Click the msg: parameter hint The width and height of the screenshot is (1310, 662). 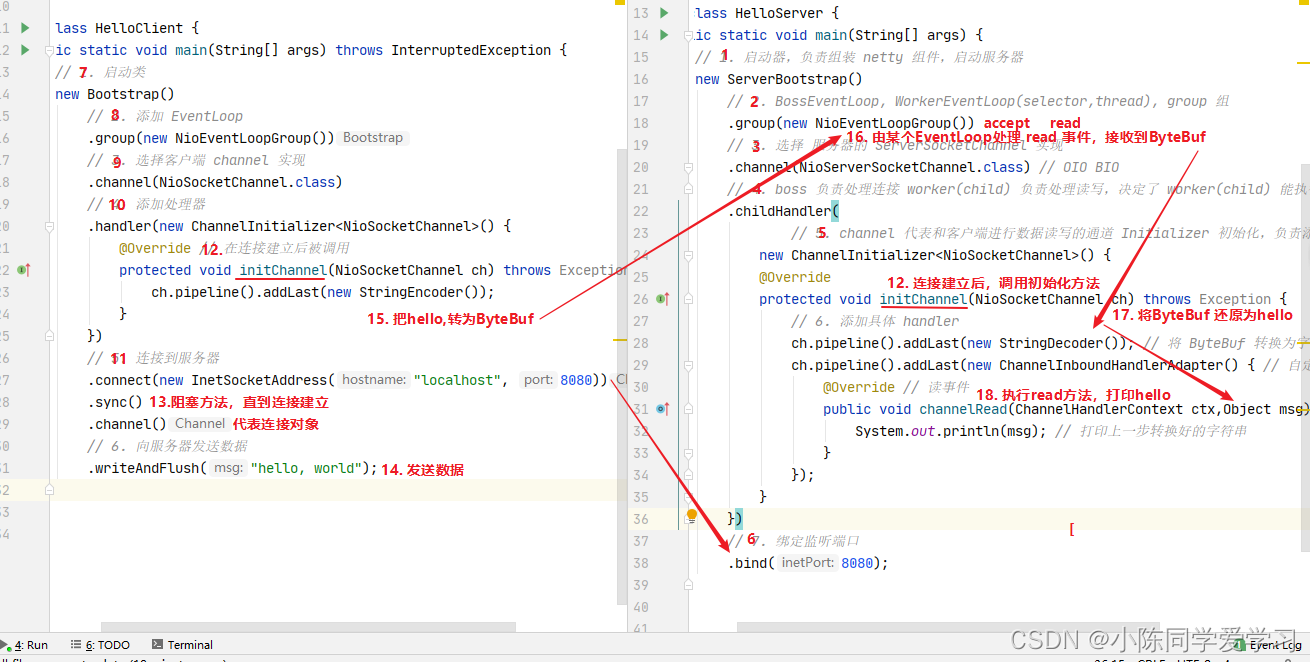coord(228,468)
